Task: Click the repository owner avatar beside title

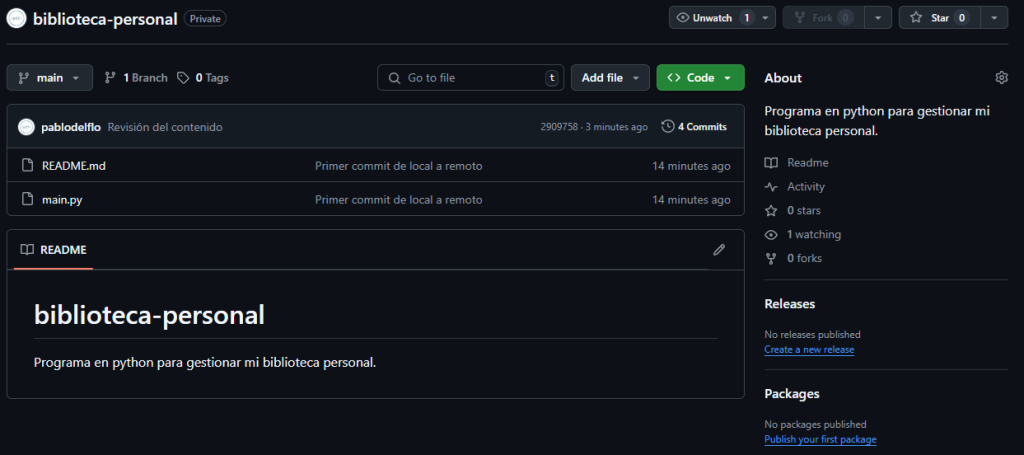Action: coord(17,18)
